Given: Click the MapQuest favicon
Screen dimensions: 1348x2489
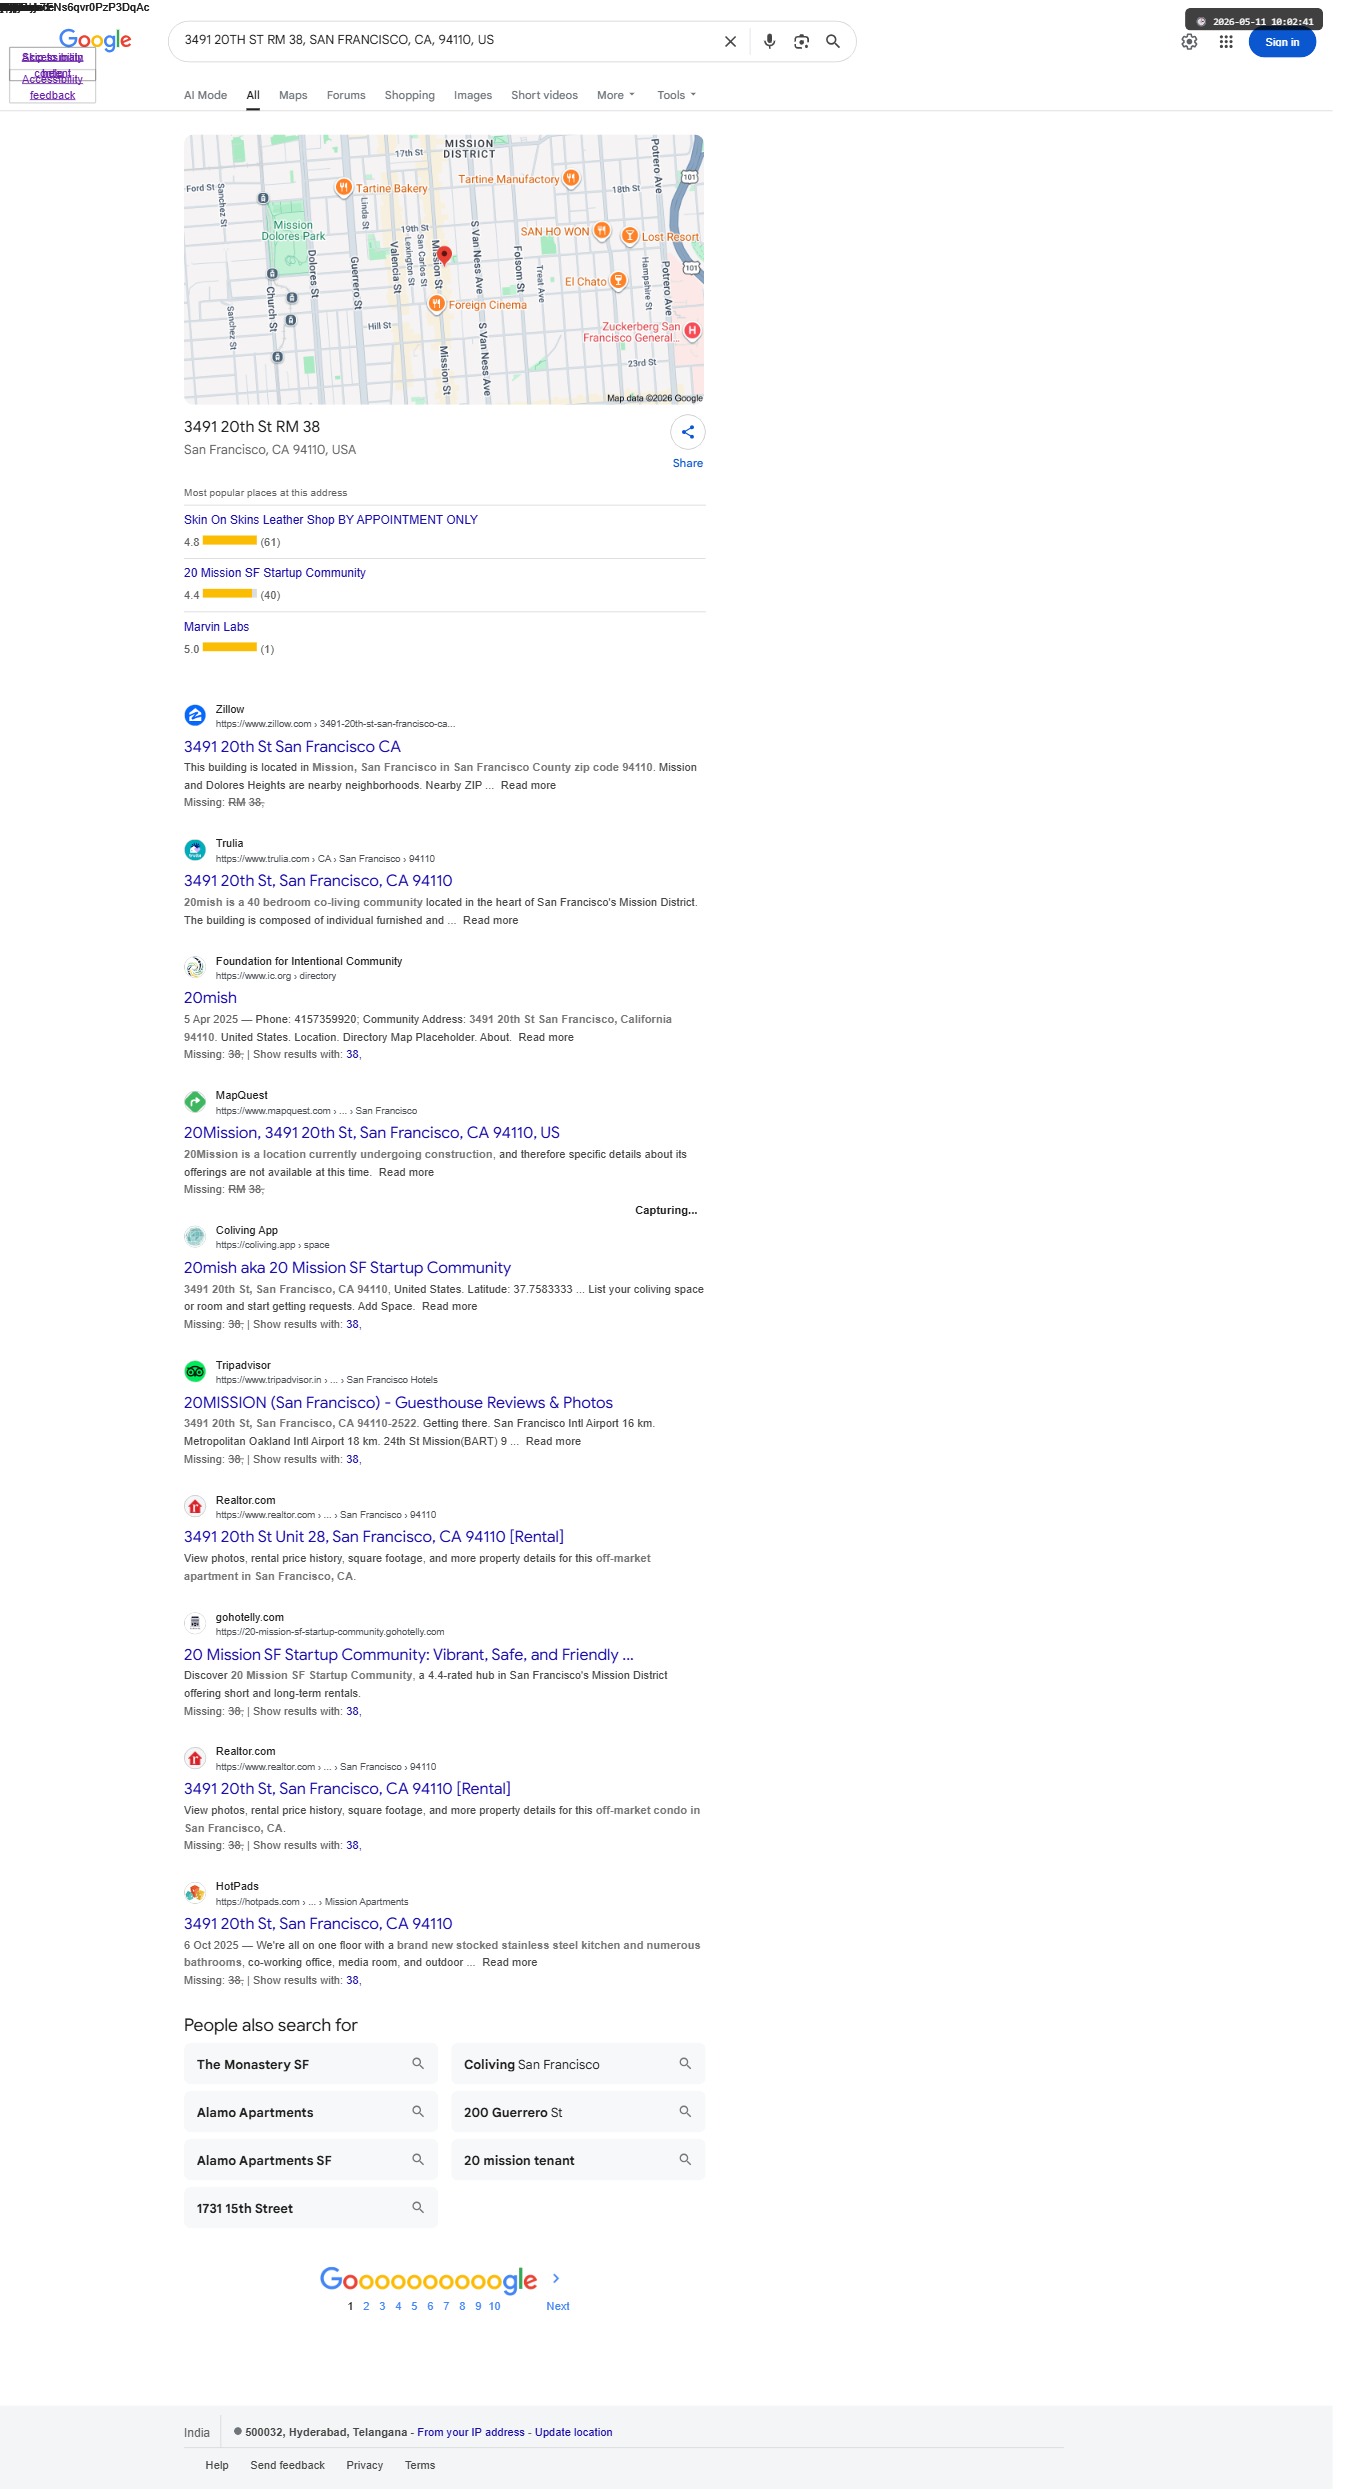Looking at the screenshot, I should (195, 1102).
